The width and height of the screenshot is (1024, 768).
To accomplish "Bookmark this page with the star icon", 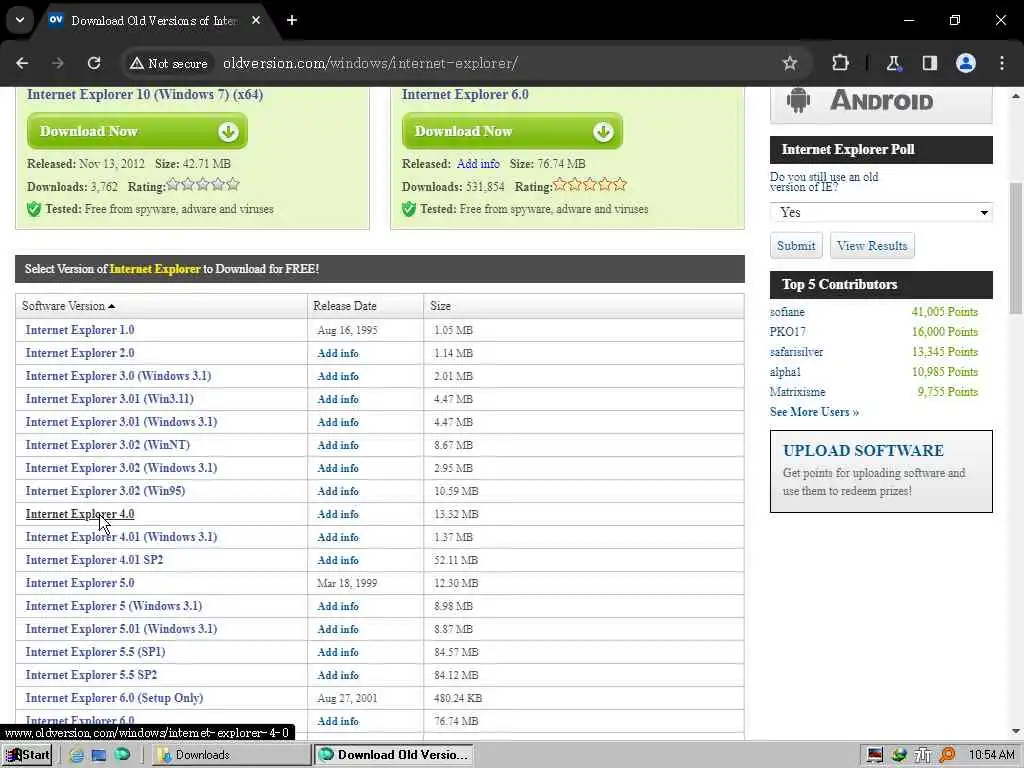I will 790,63.
